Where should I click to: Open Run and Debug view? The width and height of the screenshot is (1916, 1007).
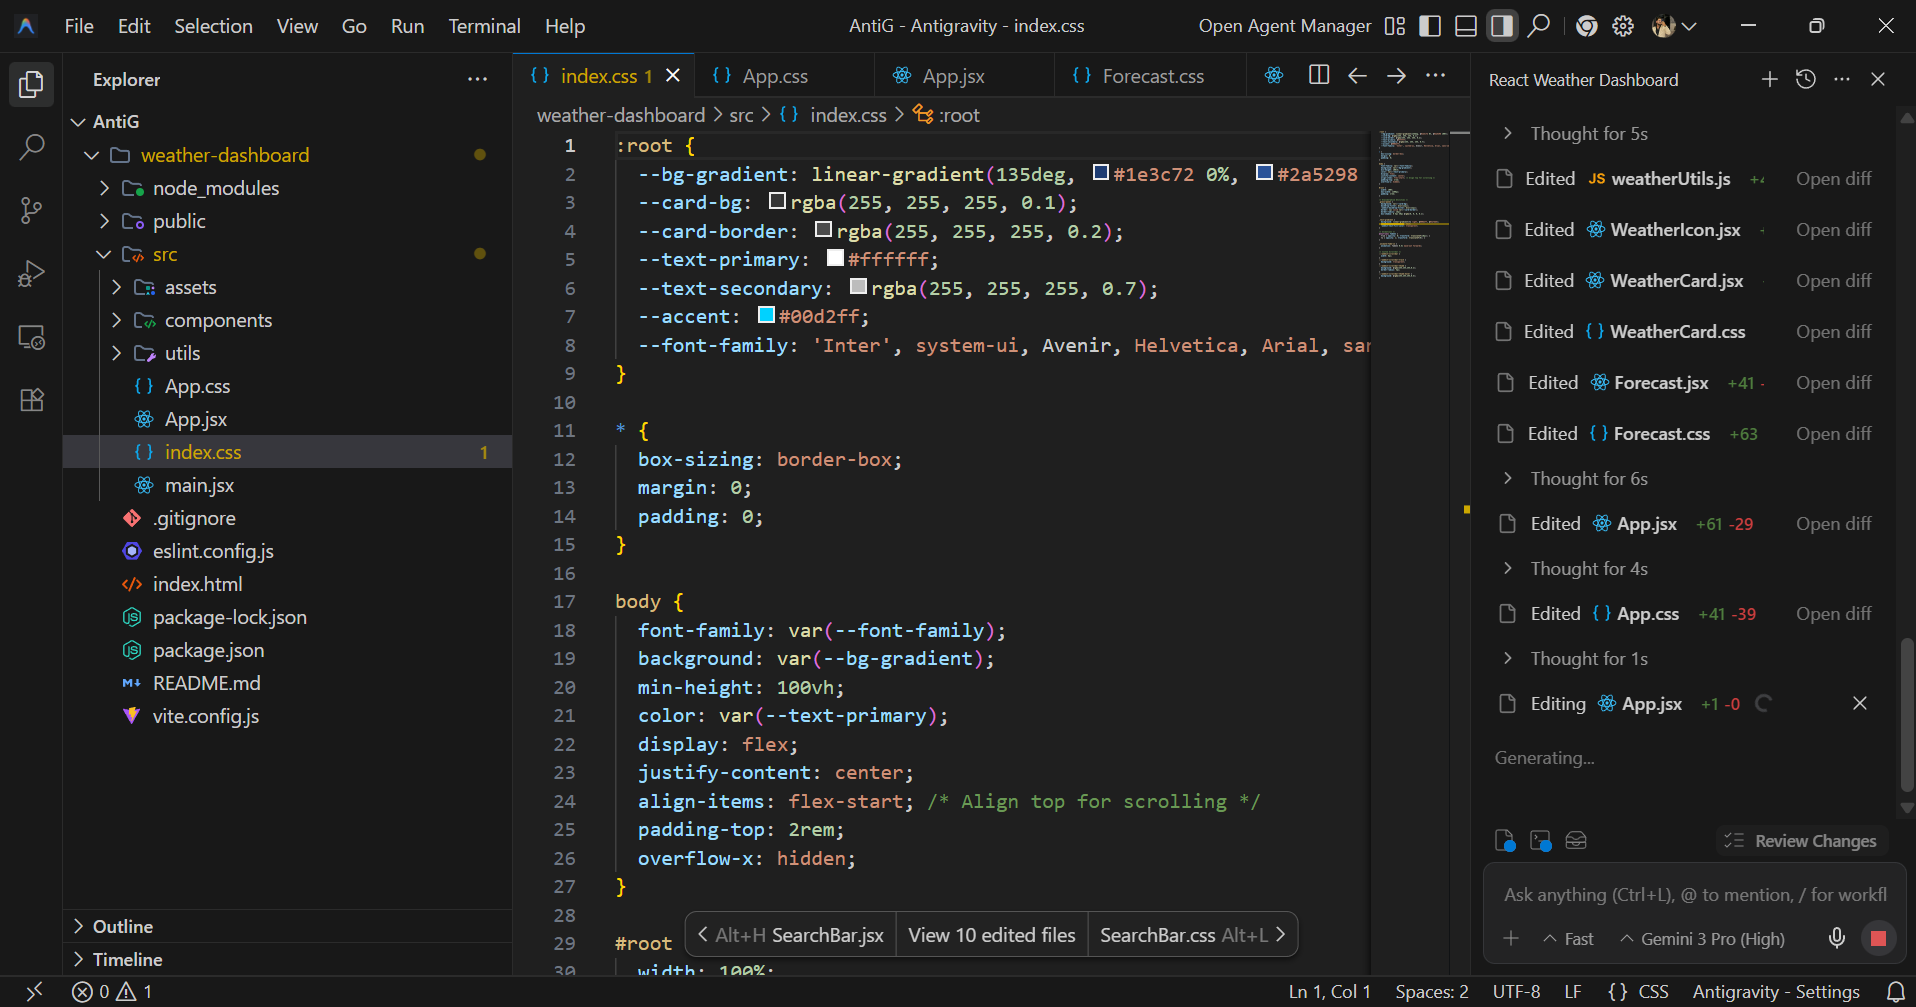(31, 273)
